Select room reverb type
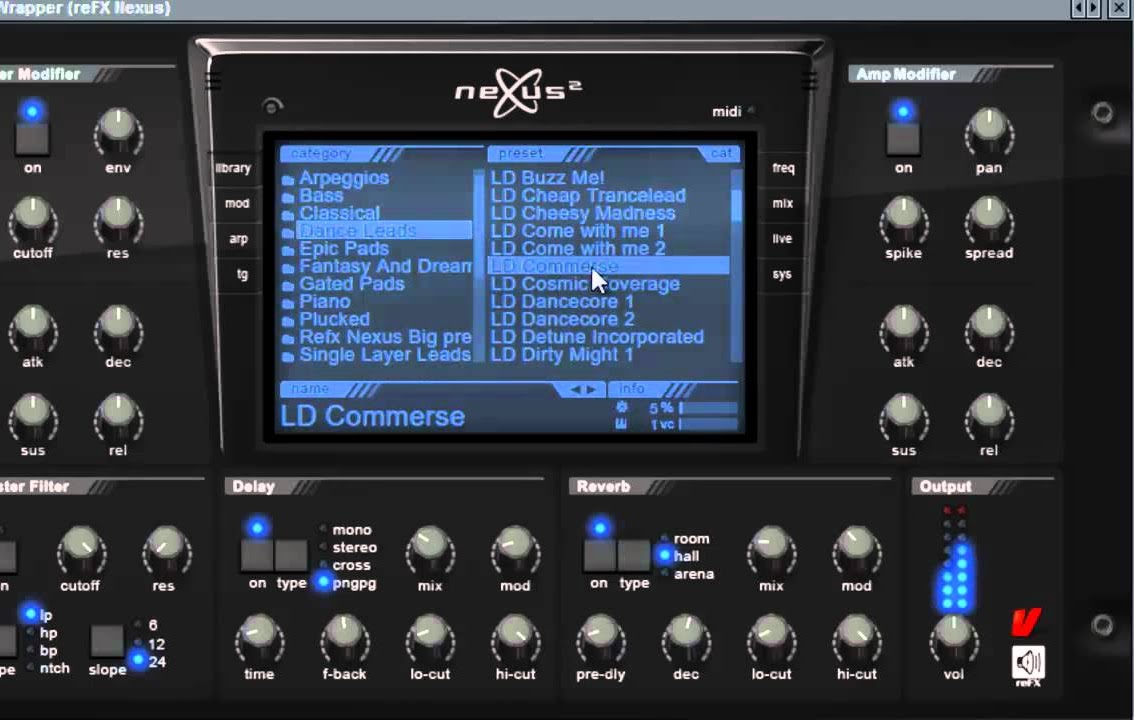 point(684,539)
